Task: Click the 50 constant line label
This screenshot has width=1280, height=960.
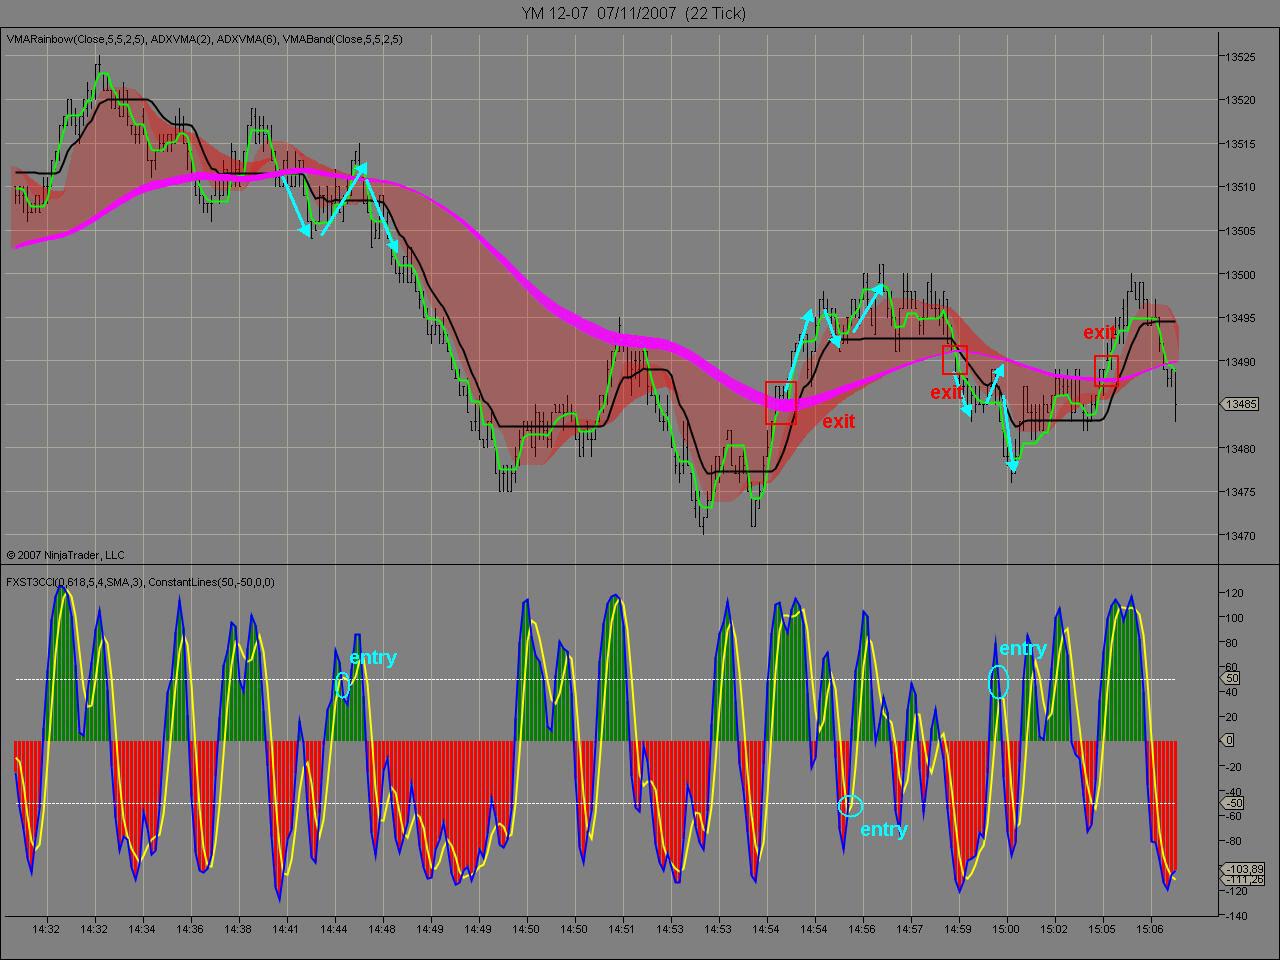Action: click(1230, 679)
